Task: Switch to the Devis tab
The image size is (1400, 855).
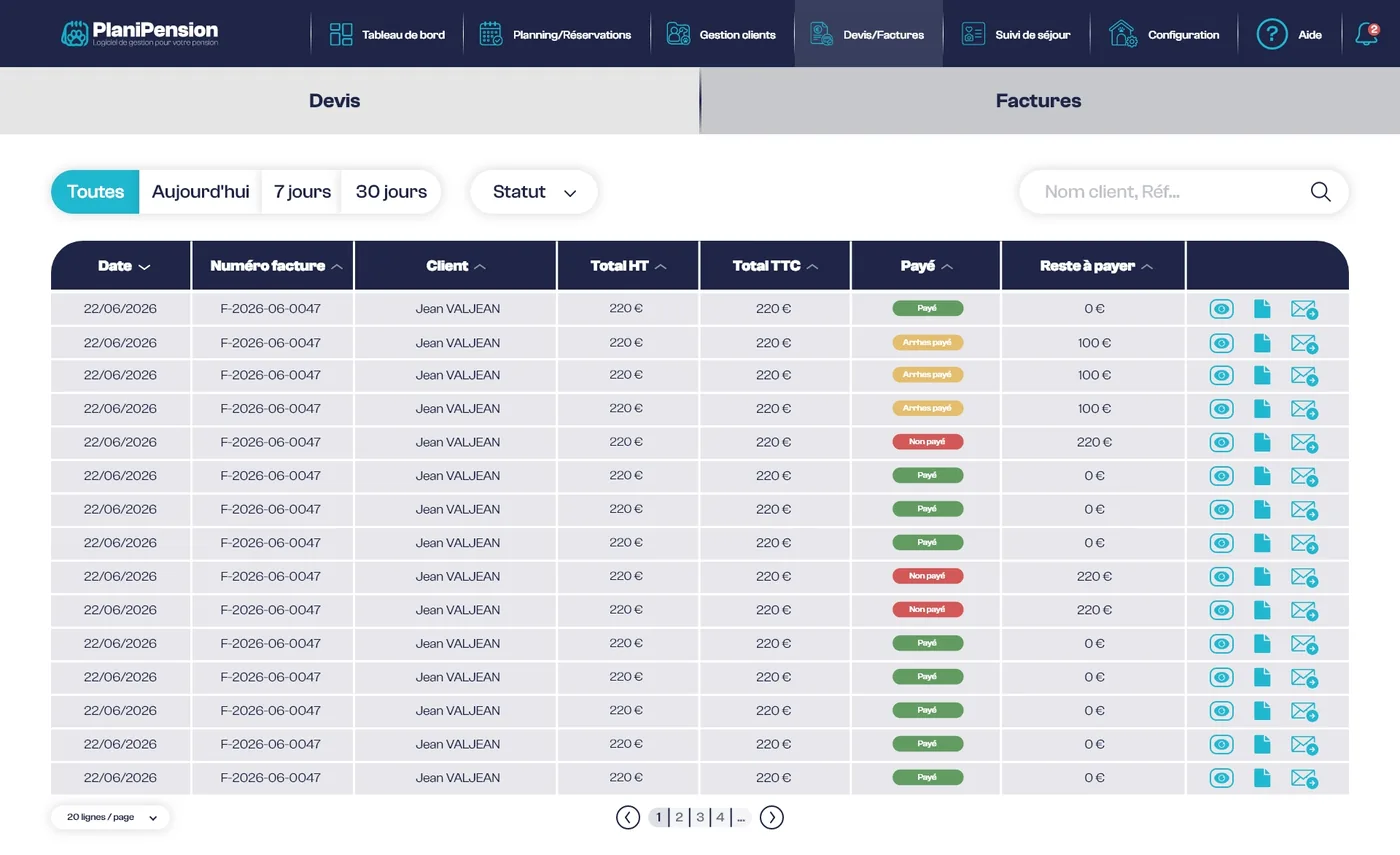Action: pyautogui.click(x=349, y=101)
